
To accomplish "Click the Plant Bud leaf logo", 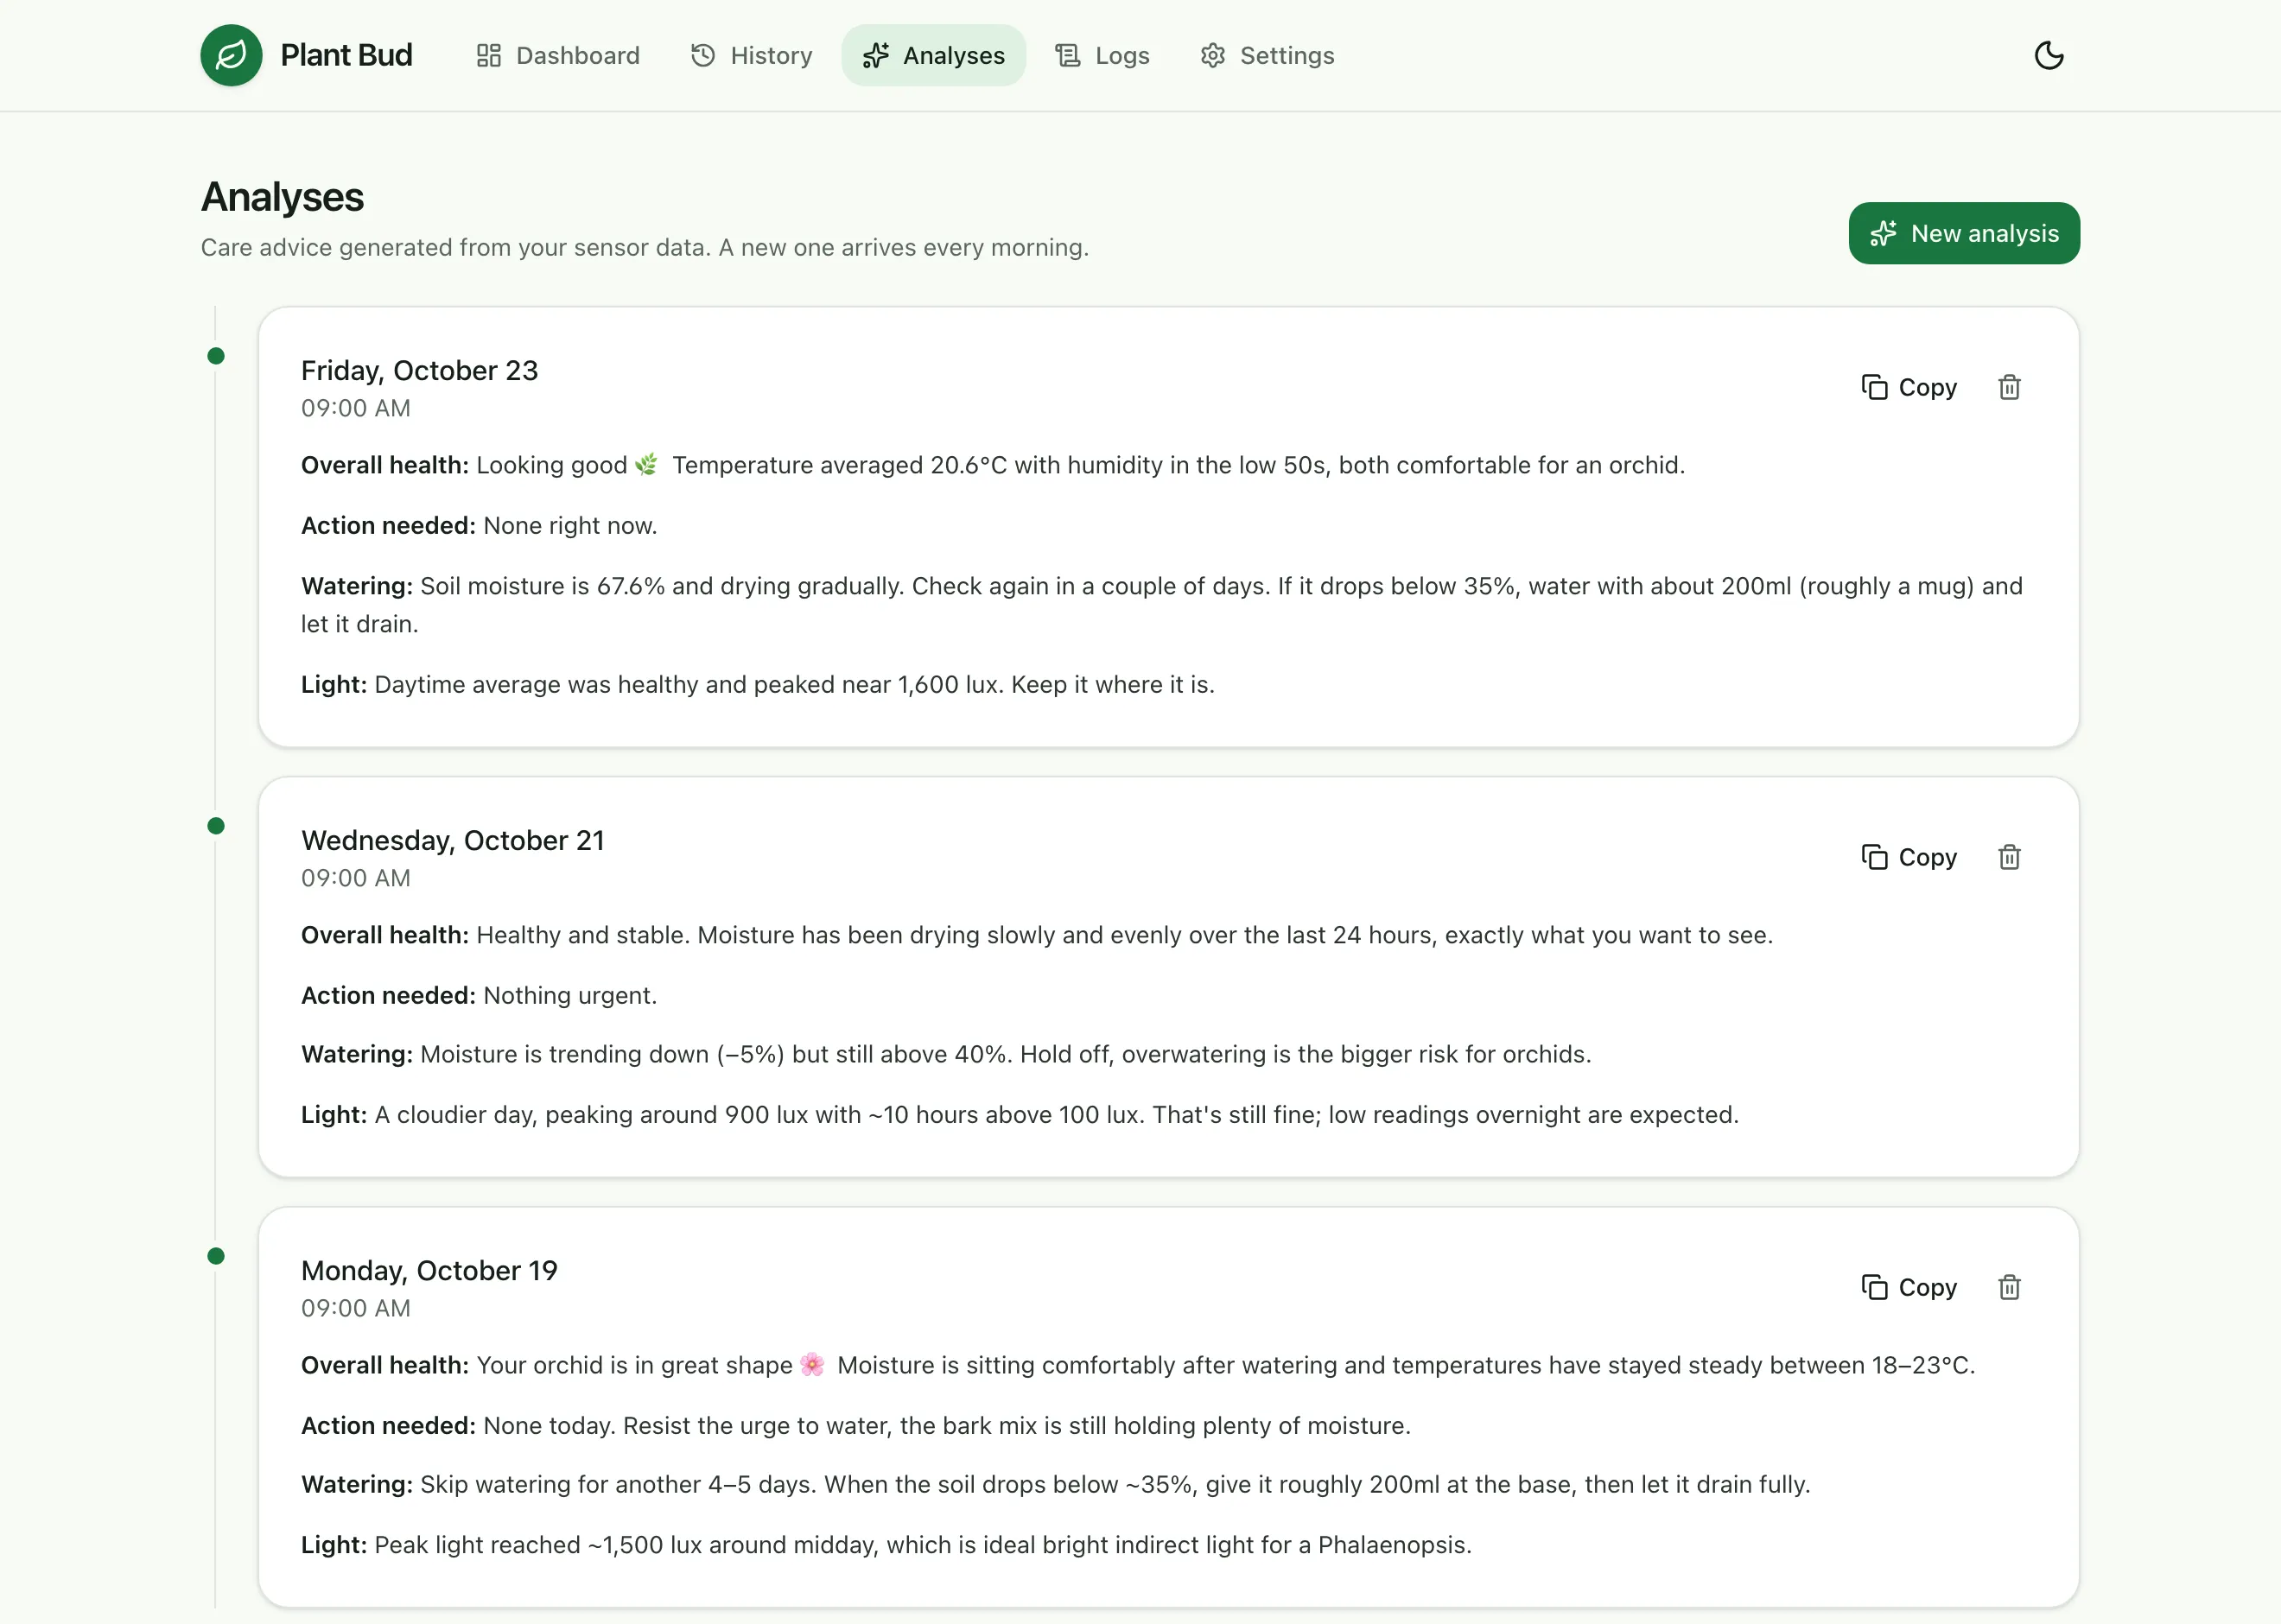I will [231, 55].
